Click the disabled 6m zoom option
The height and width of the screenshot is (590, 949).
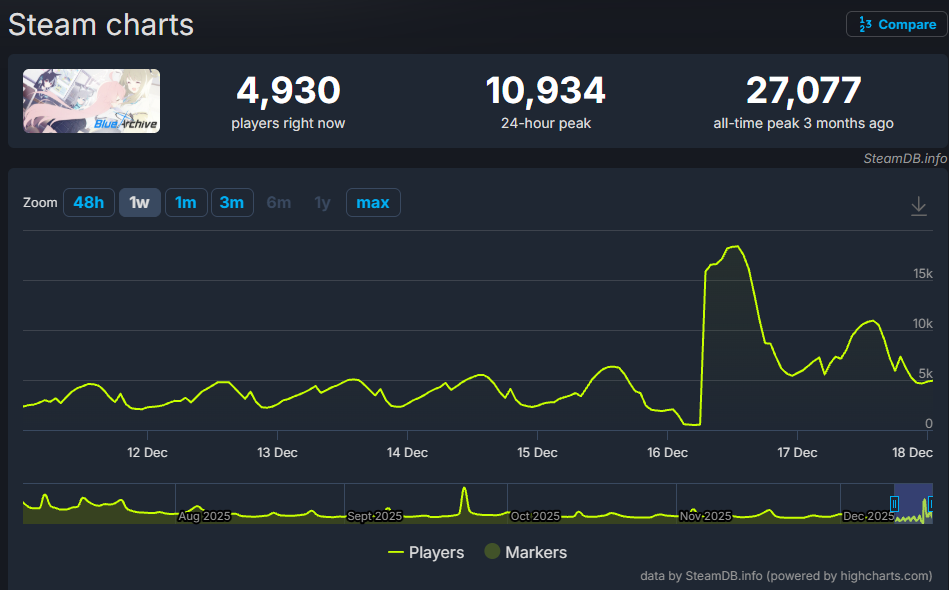278,203
